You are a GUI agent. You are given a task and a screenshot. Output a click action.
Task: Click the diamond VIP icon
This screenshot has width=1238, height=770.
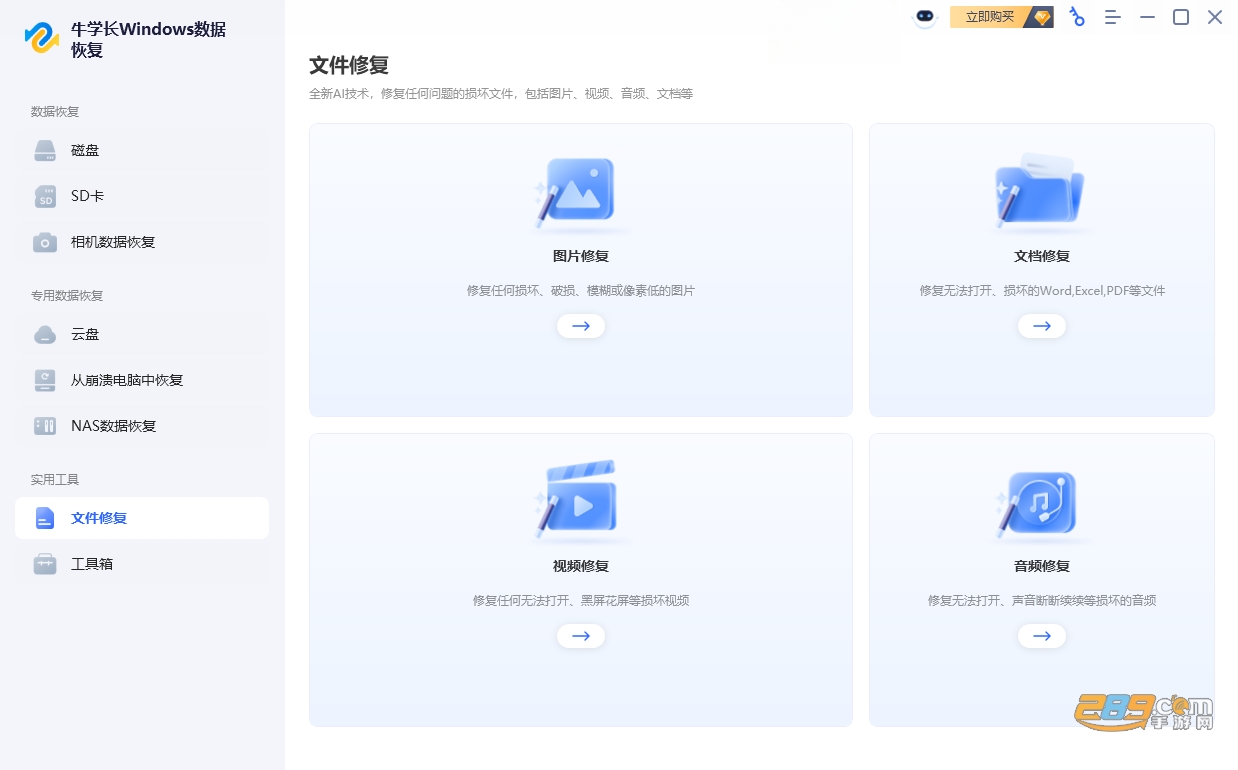[1042, 17]
